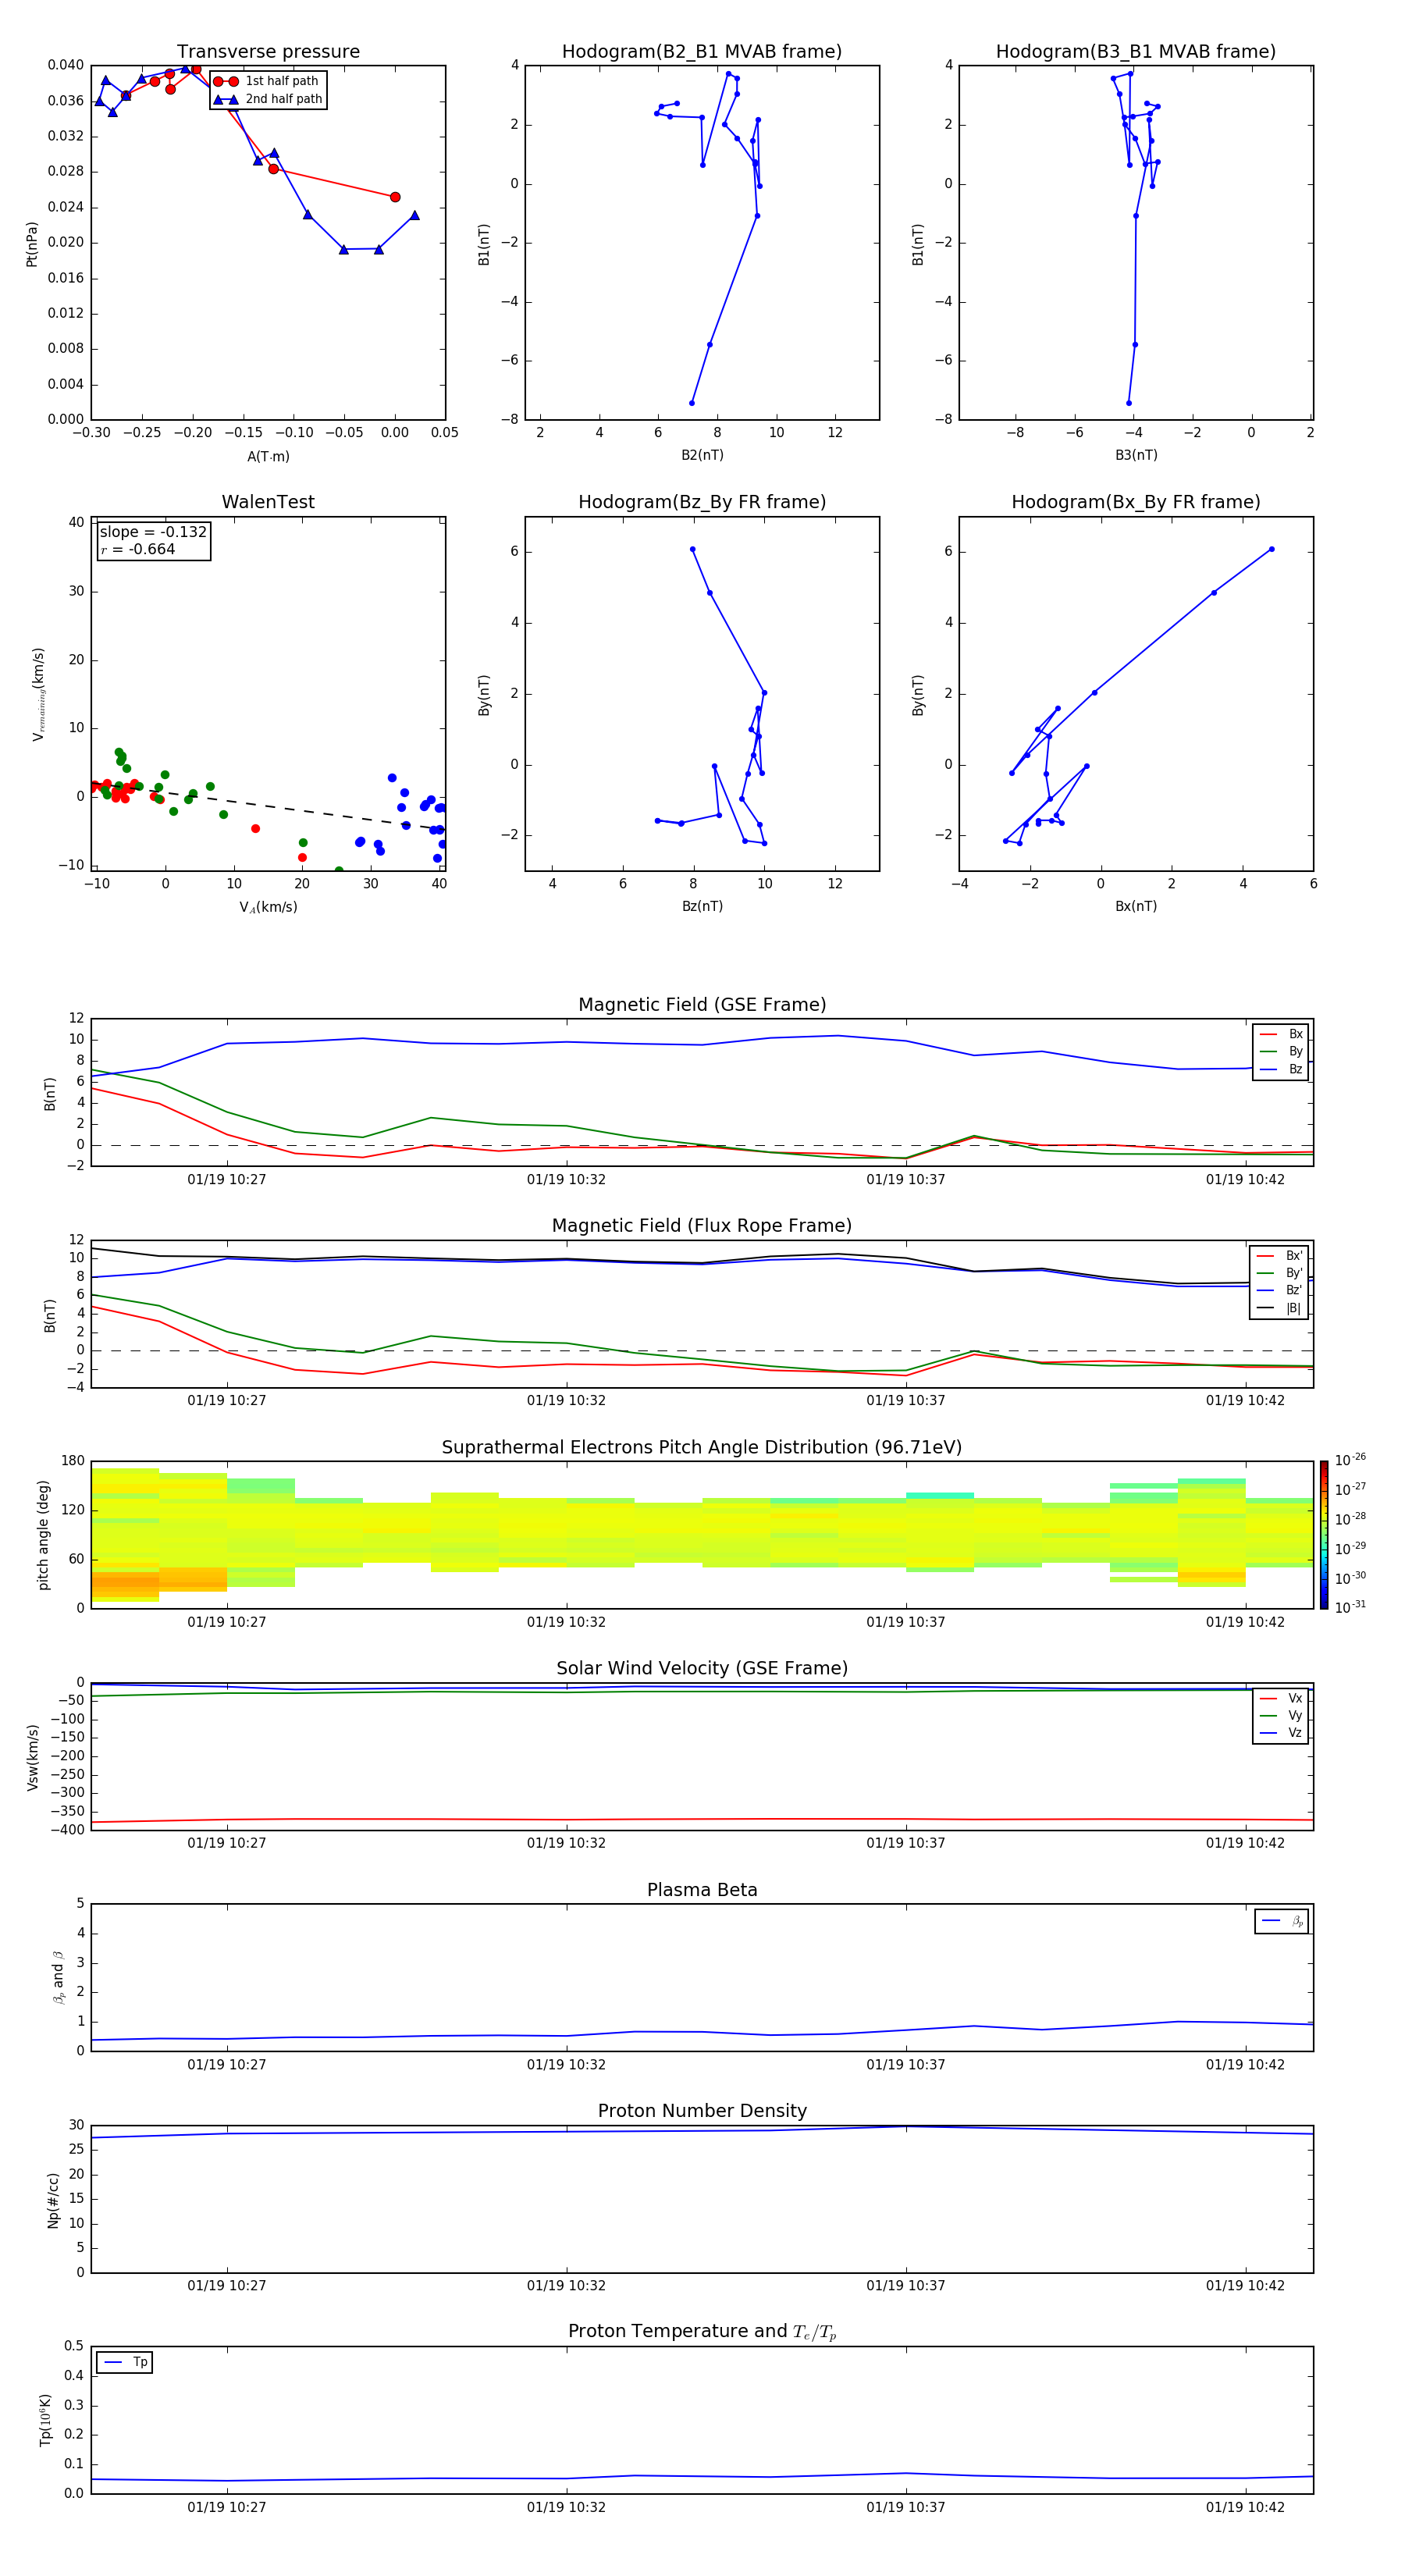1405x2576 pixels.
Task: Click the "Tp(10^6K)" y-axis label
Action: (x=45, y=2420)
